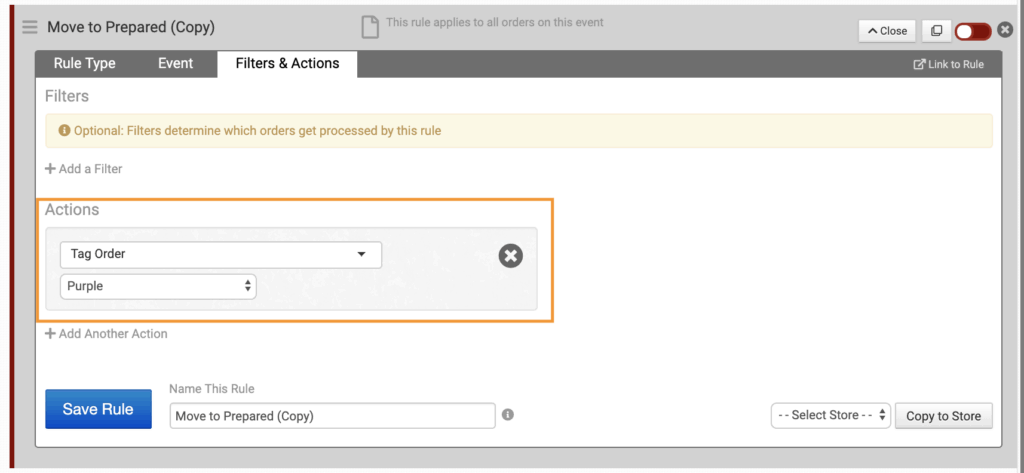1024x473 pixels.
Task: Click the duplicate rule icon button
Action: click(936, 31)
